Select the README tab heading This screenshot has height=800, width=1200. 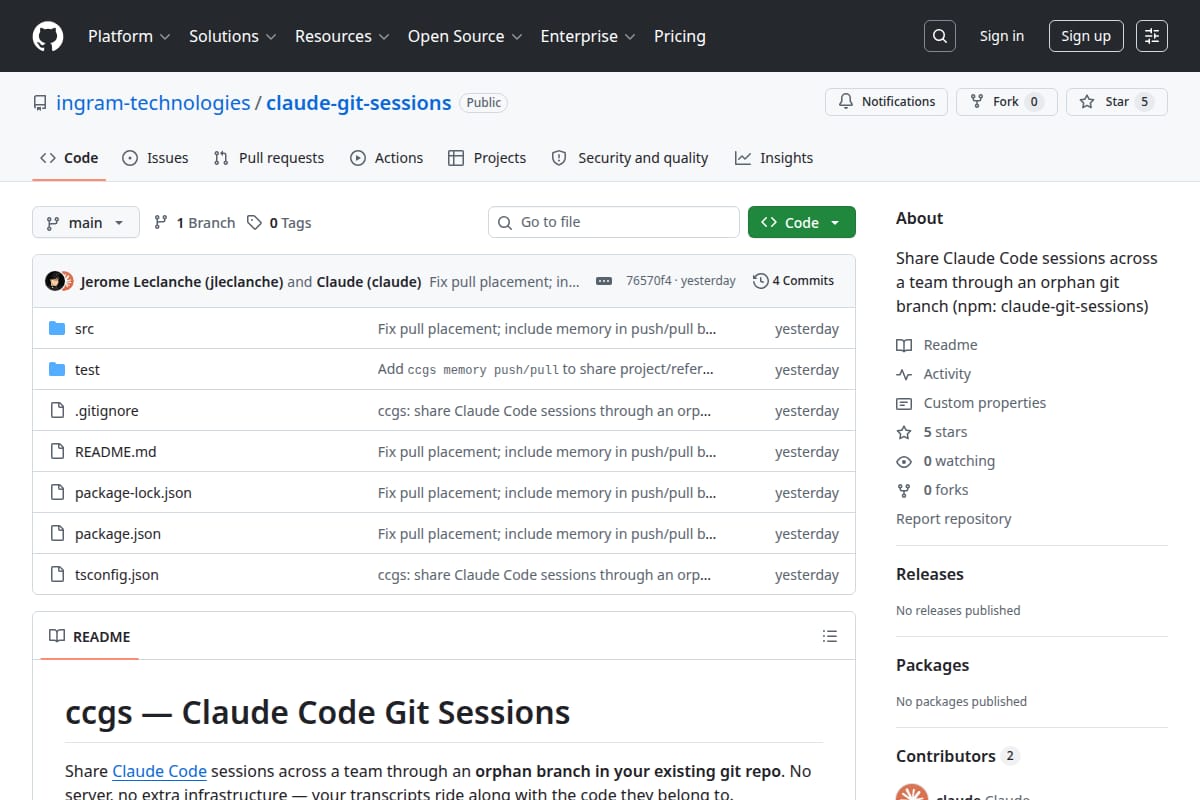pyautogui.click(x=90, y=637)
